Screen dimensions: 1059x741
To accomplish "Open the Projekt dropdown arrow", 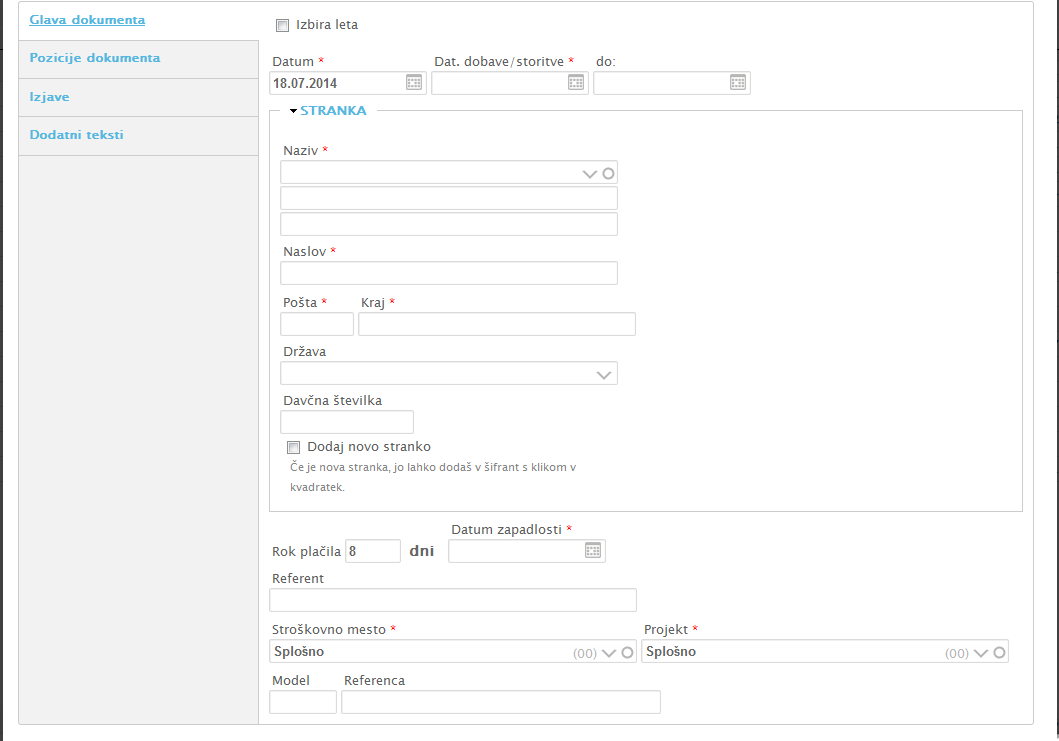I will point(980,652).
